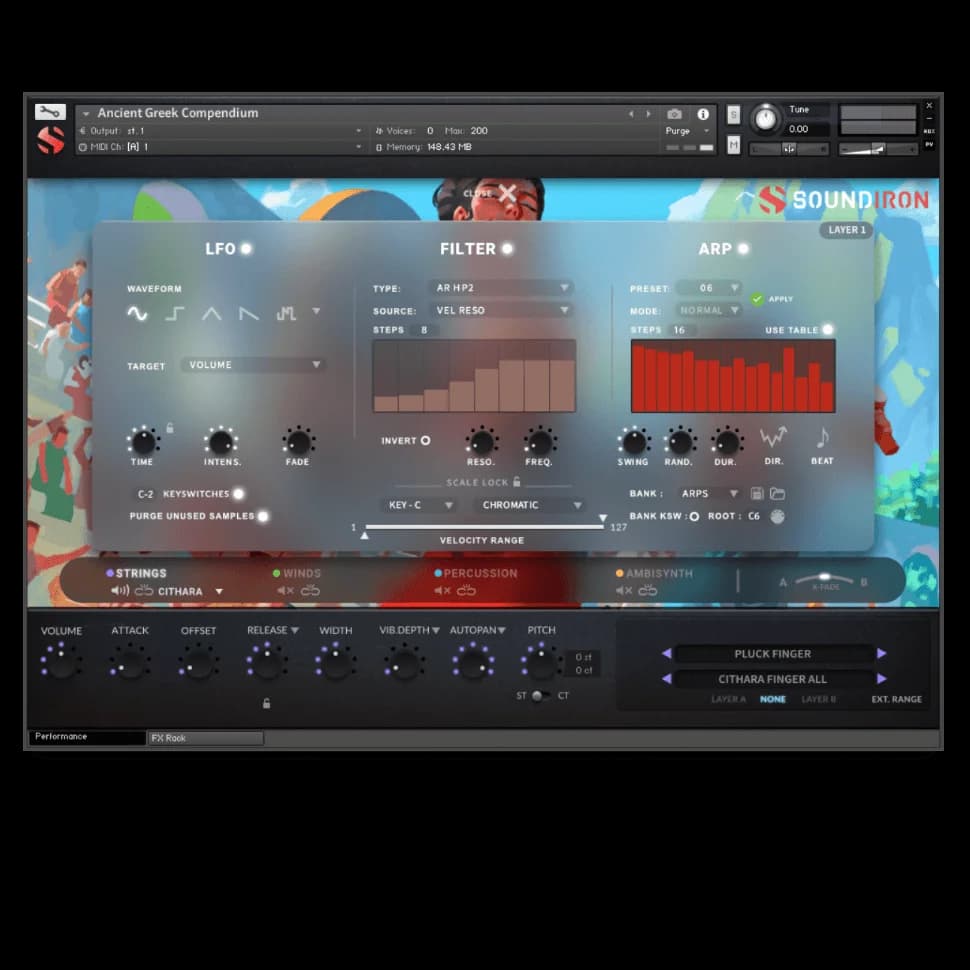Open the LFO Target Volume dropdown
970x970 pixels.
[x=254, y=365]
